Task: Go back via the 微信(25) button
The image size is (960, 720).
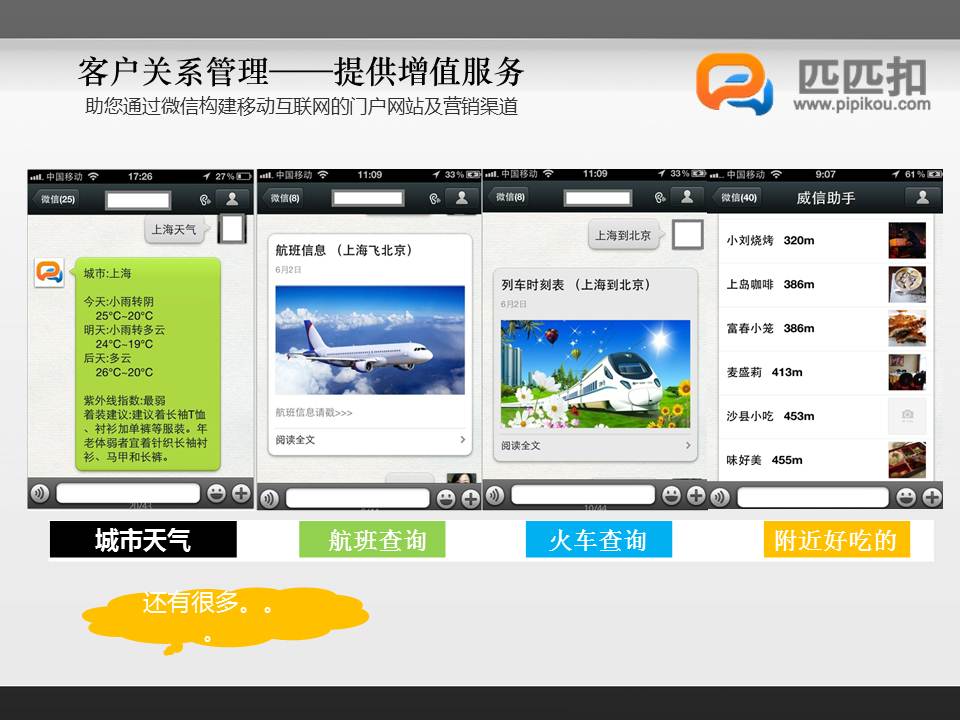Action: tap(54, 199)
